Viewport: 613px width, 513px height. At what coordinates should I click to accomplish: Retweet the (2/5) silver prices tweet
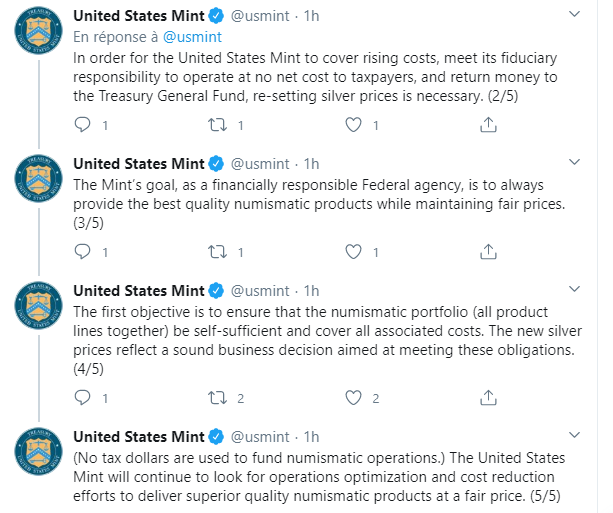coord(217,125)
